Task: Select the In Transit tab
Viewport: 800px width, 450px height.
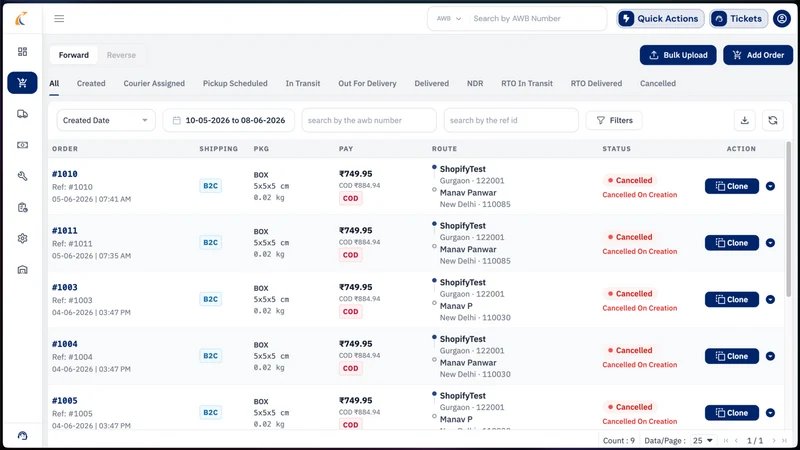Action: [303, 84]
